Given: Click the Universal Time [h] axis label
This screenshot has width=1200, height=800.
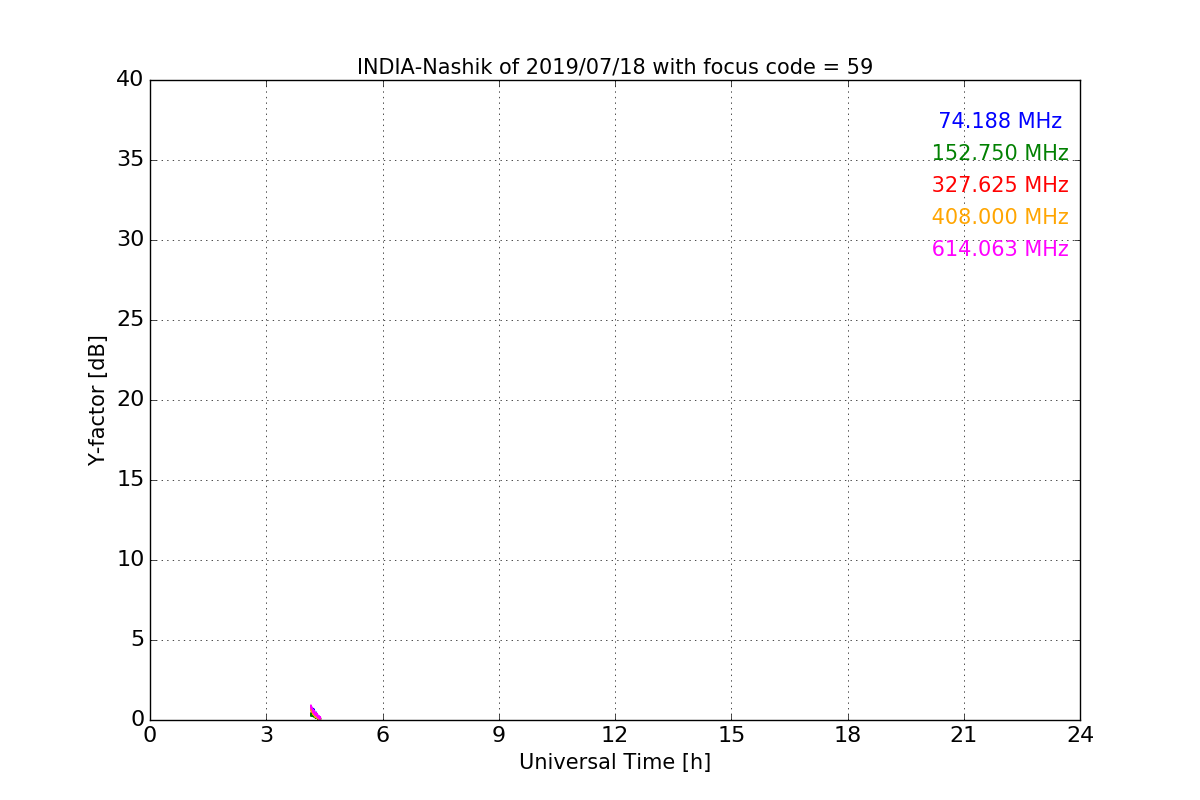Looking at the screenshot, I should pyautogui.click(x=615, y=762).
